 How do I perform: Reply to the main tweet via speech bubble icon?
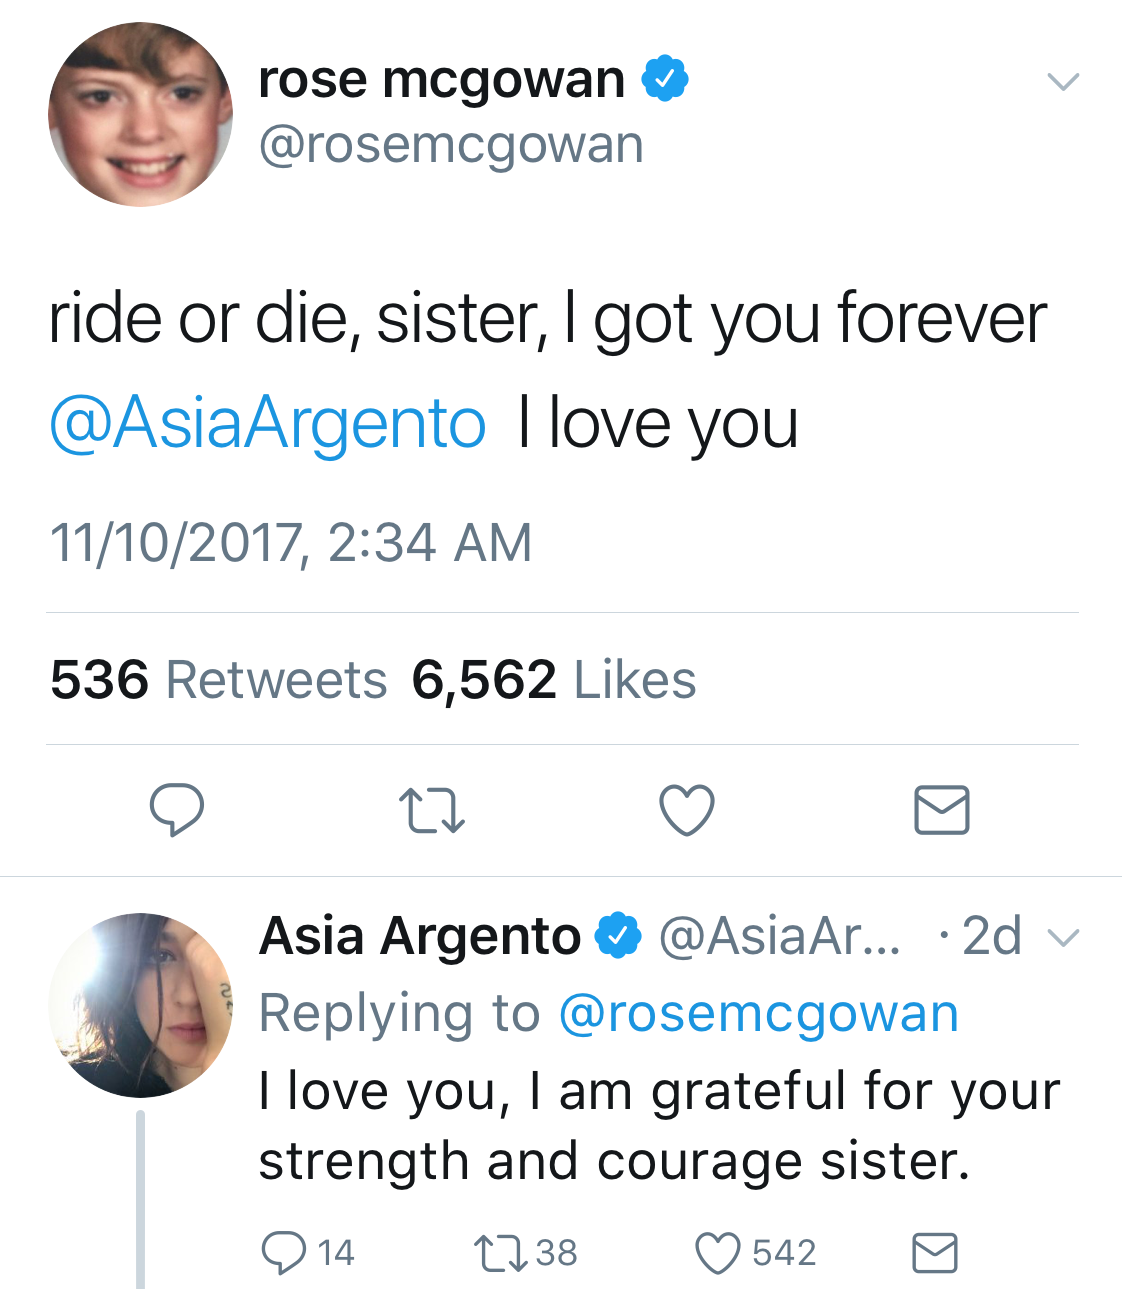tap(177, 810)
